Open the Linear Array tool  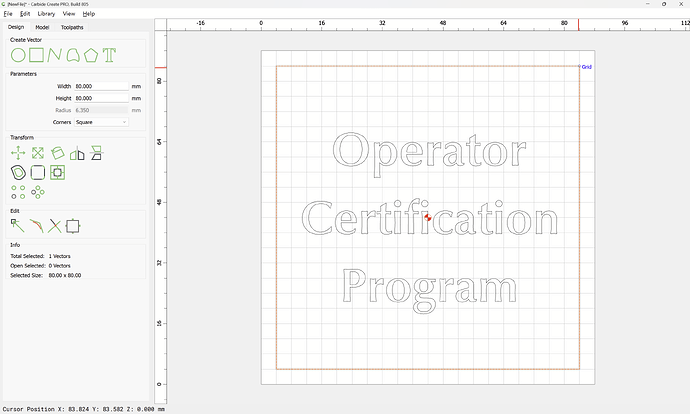click(18, 192)
